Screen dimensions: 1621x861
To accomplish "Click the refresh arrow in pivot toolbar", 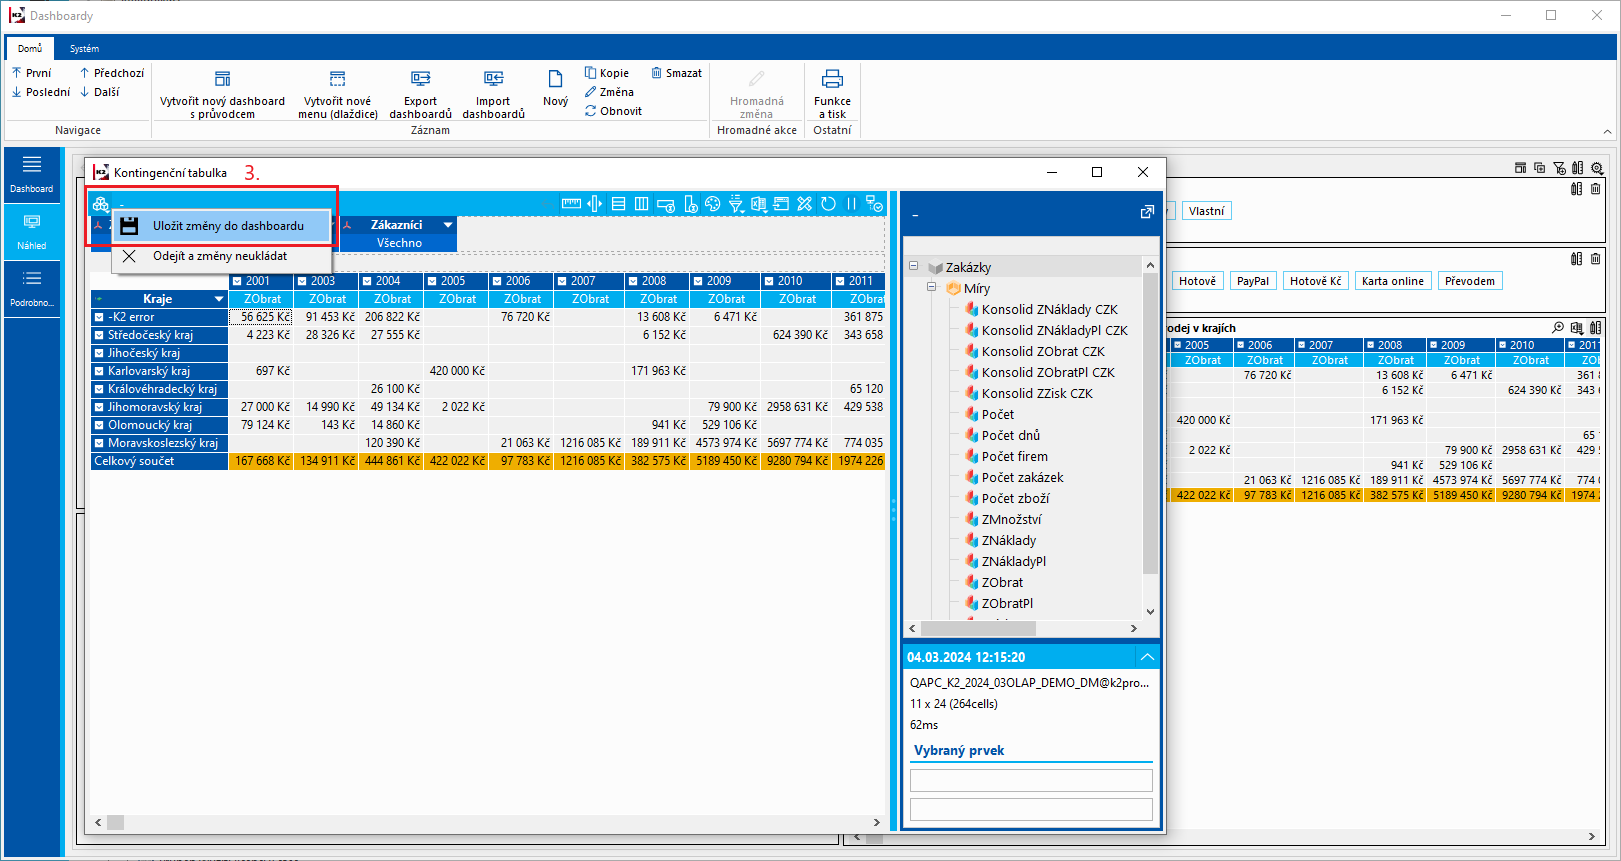I will [828, 204].
